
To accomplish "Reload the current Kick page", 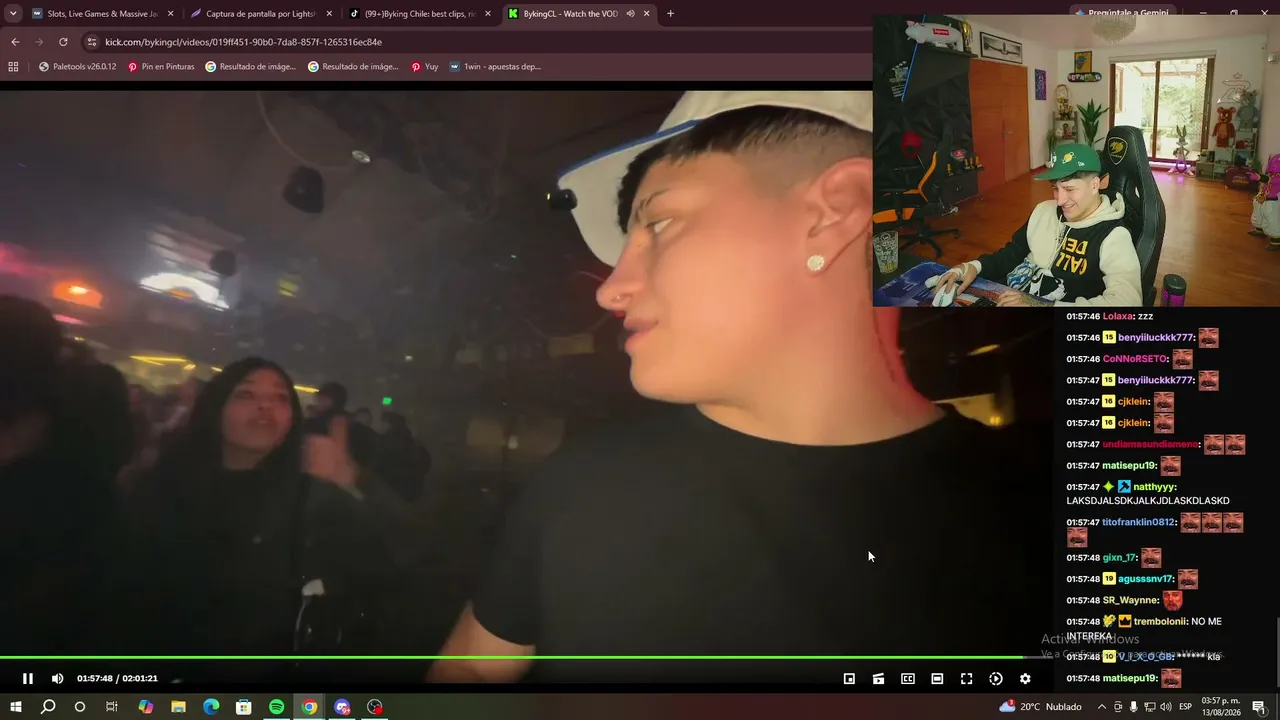I will tap(63, 42).
